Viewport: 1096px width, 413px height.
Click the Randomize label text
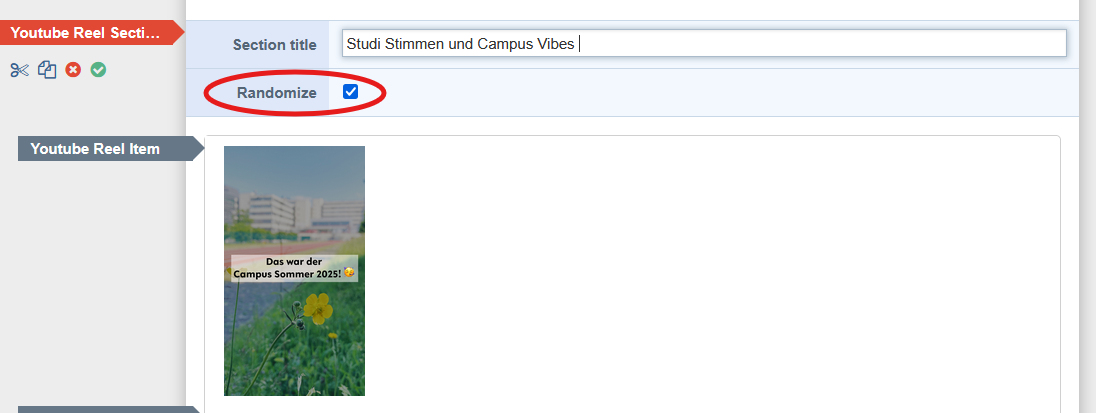point(277,93)
